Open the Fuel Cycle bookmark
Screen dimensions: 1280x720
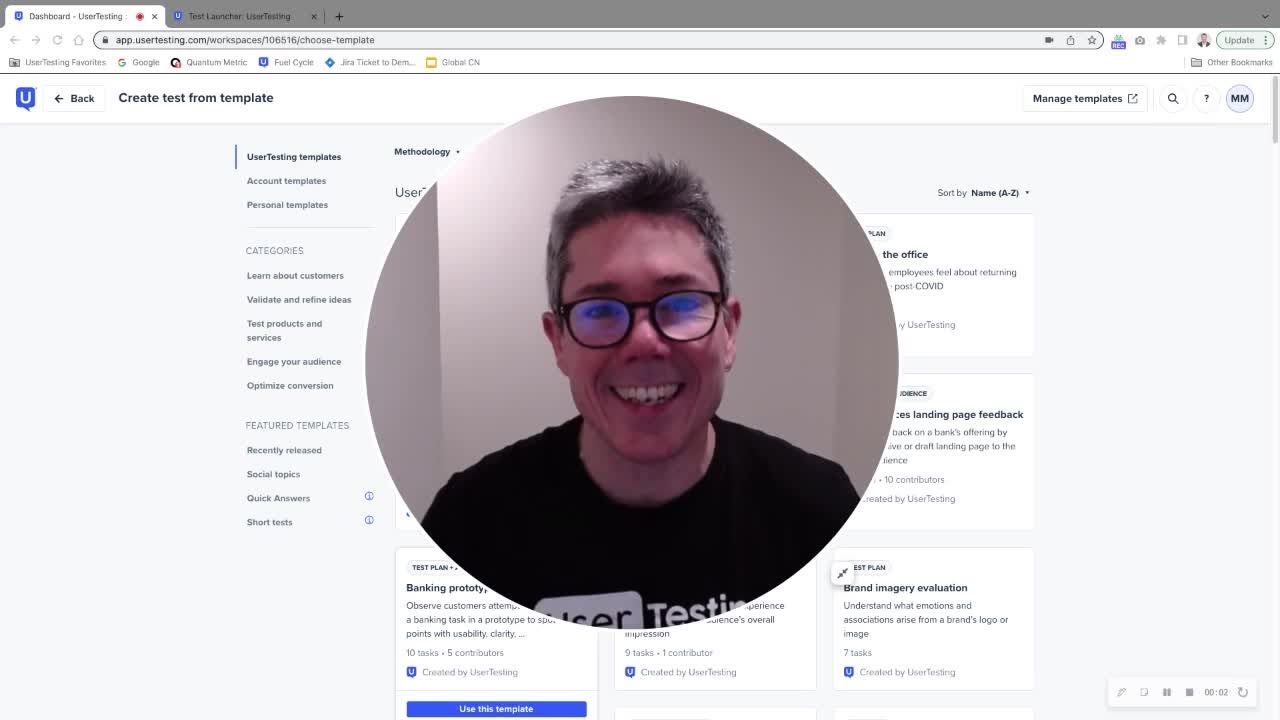[286, 62]
